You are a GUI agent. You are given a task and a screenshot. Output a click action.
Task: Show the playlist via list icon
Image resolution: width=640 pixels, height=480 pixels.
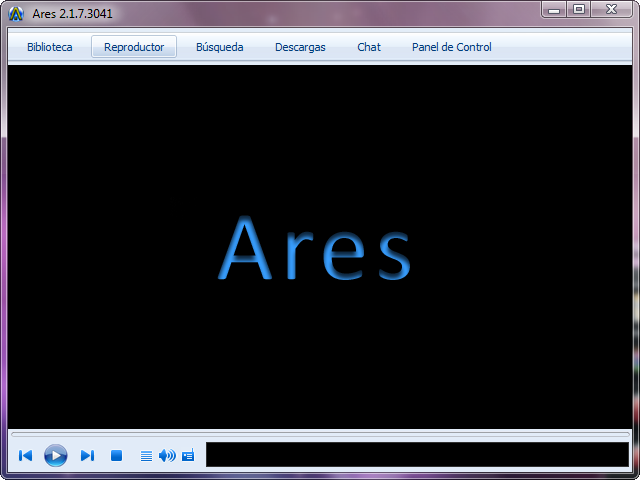tap(146, 456)
